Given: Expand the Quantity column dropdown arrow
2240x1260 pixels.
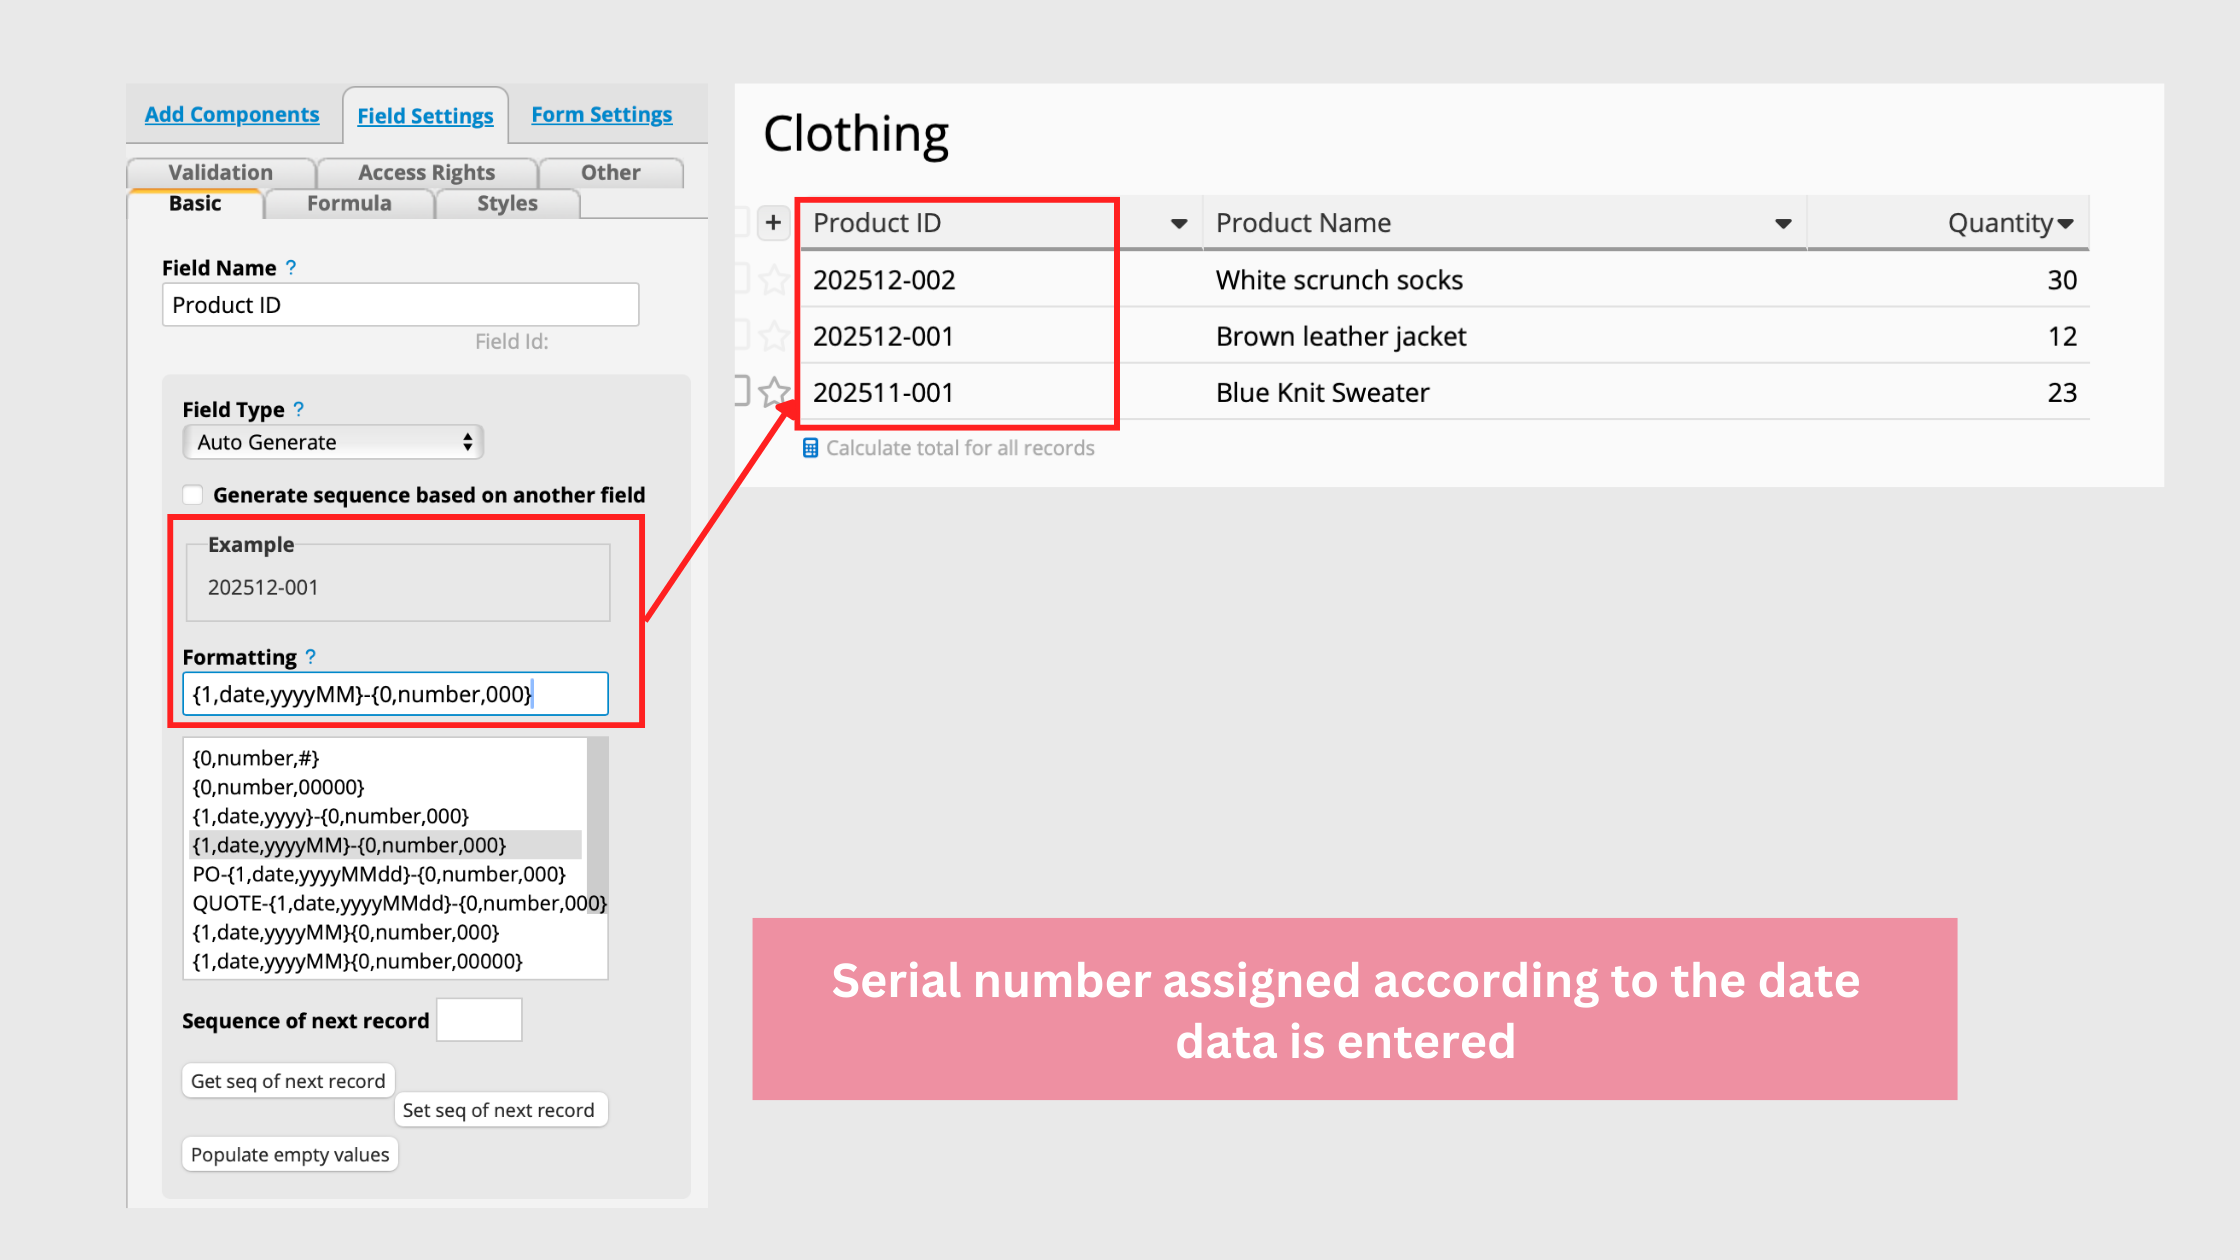Looking at the screenshot, I should point(2066,223).
